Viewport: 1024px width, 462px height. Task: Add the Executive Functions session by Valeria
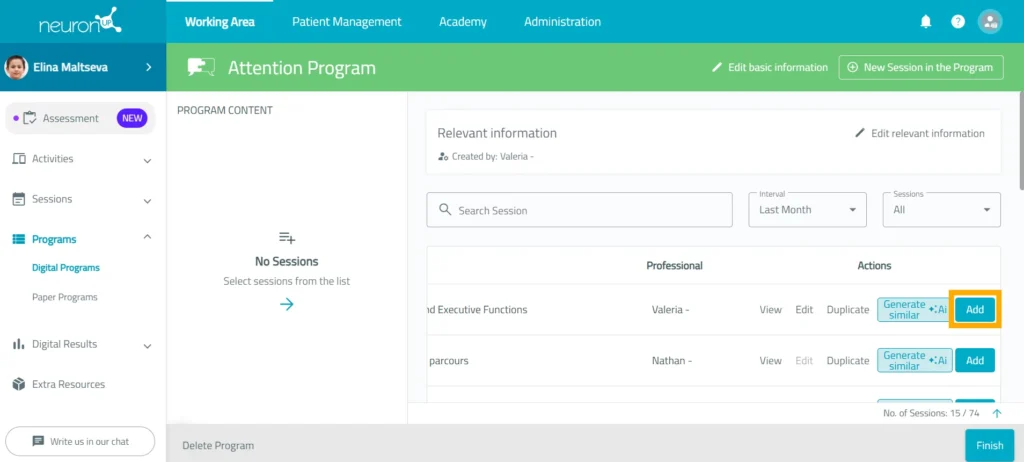tap(974, 310)
